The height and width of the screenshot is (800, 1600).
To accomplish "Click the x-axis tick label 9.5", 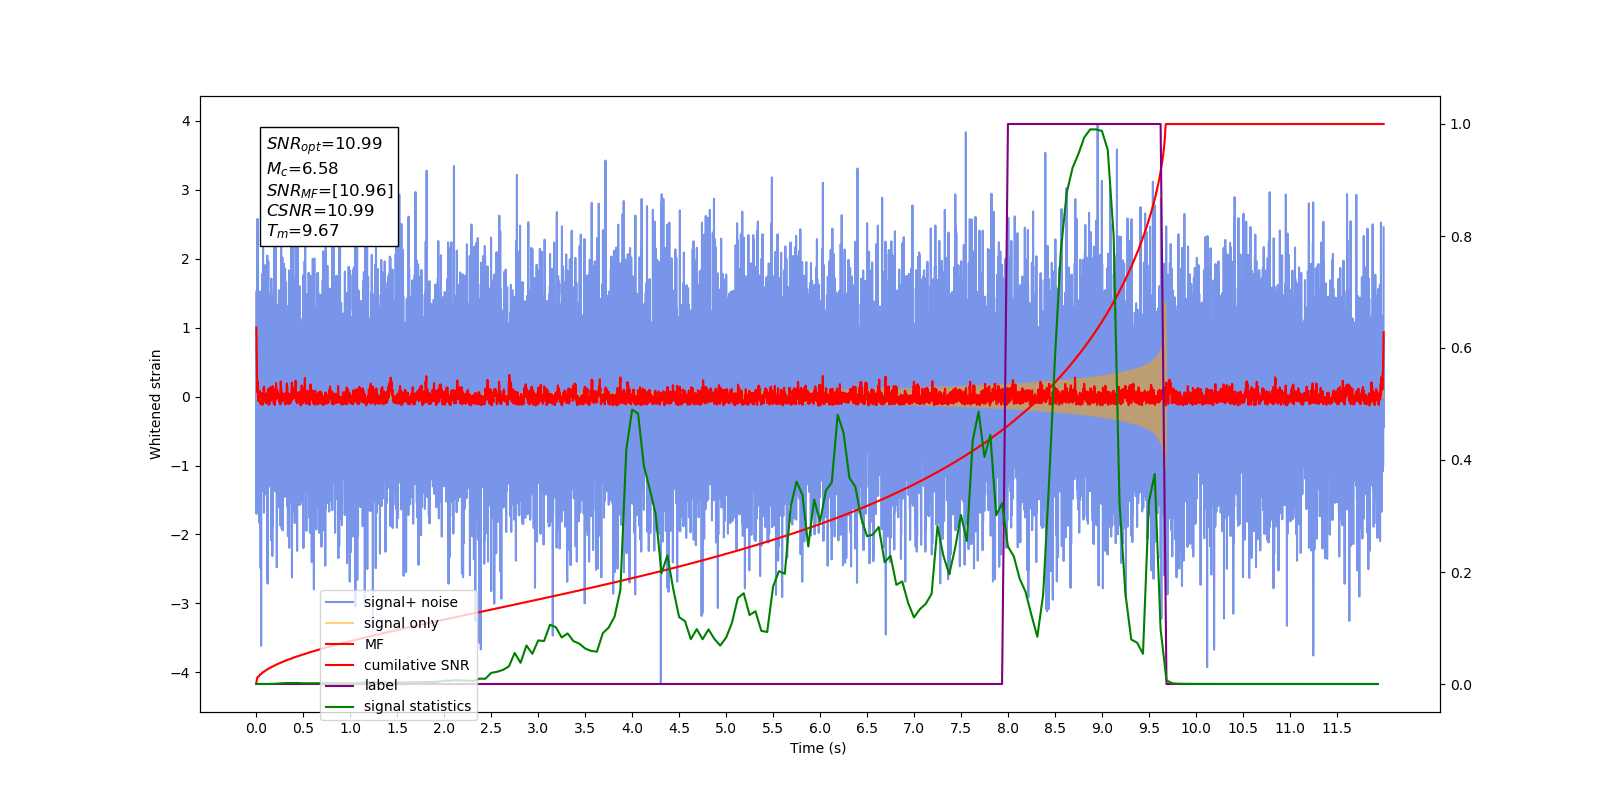I will (x=1149, y=728).
